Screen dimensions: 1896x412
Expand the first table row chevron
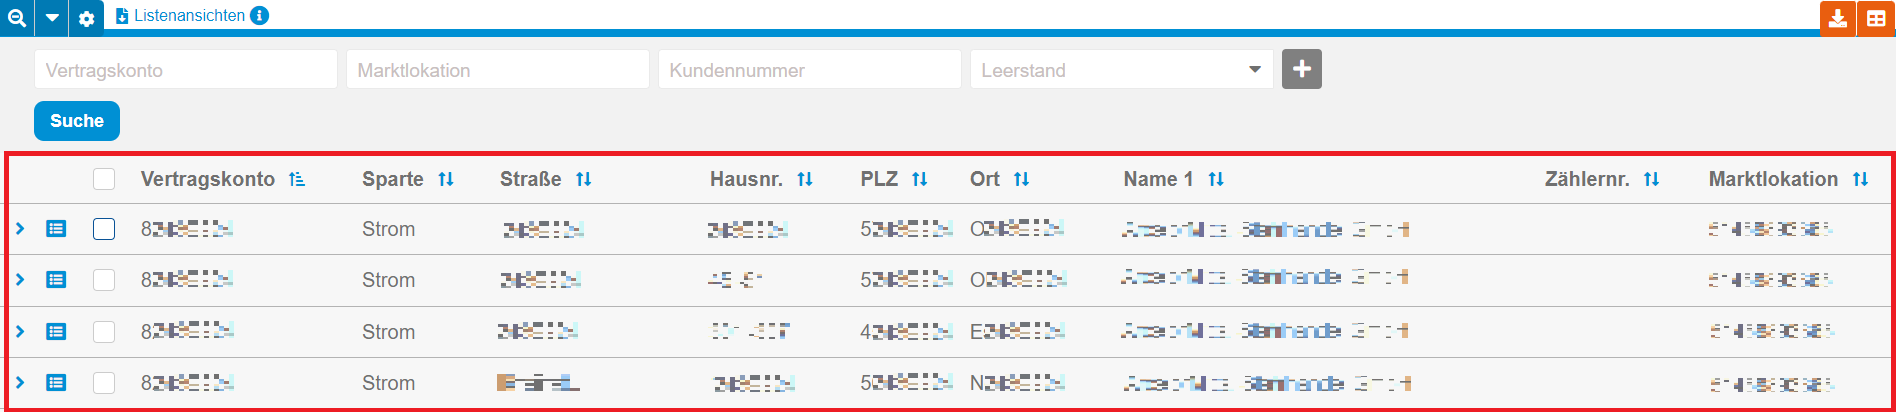(x=20, y=229)
